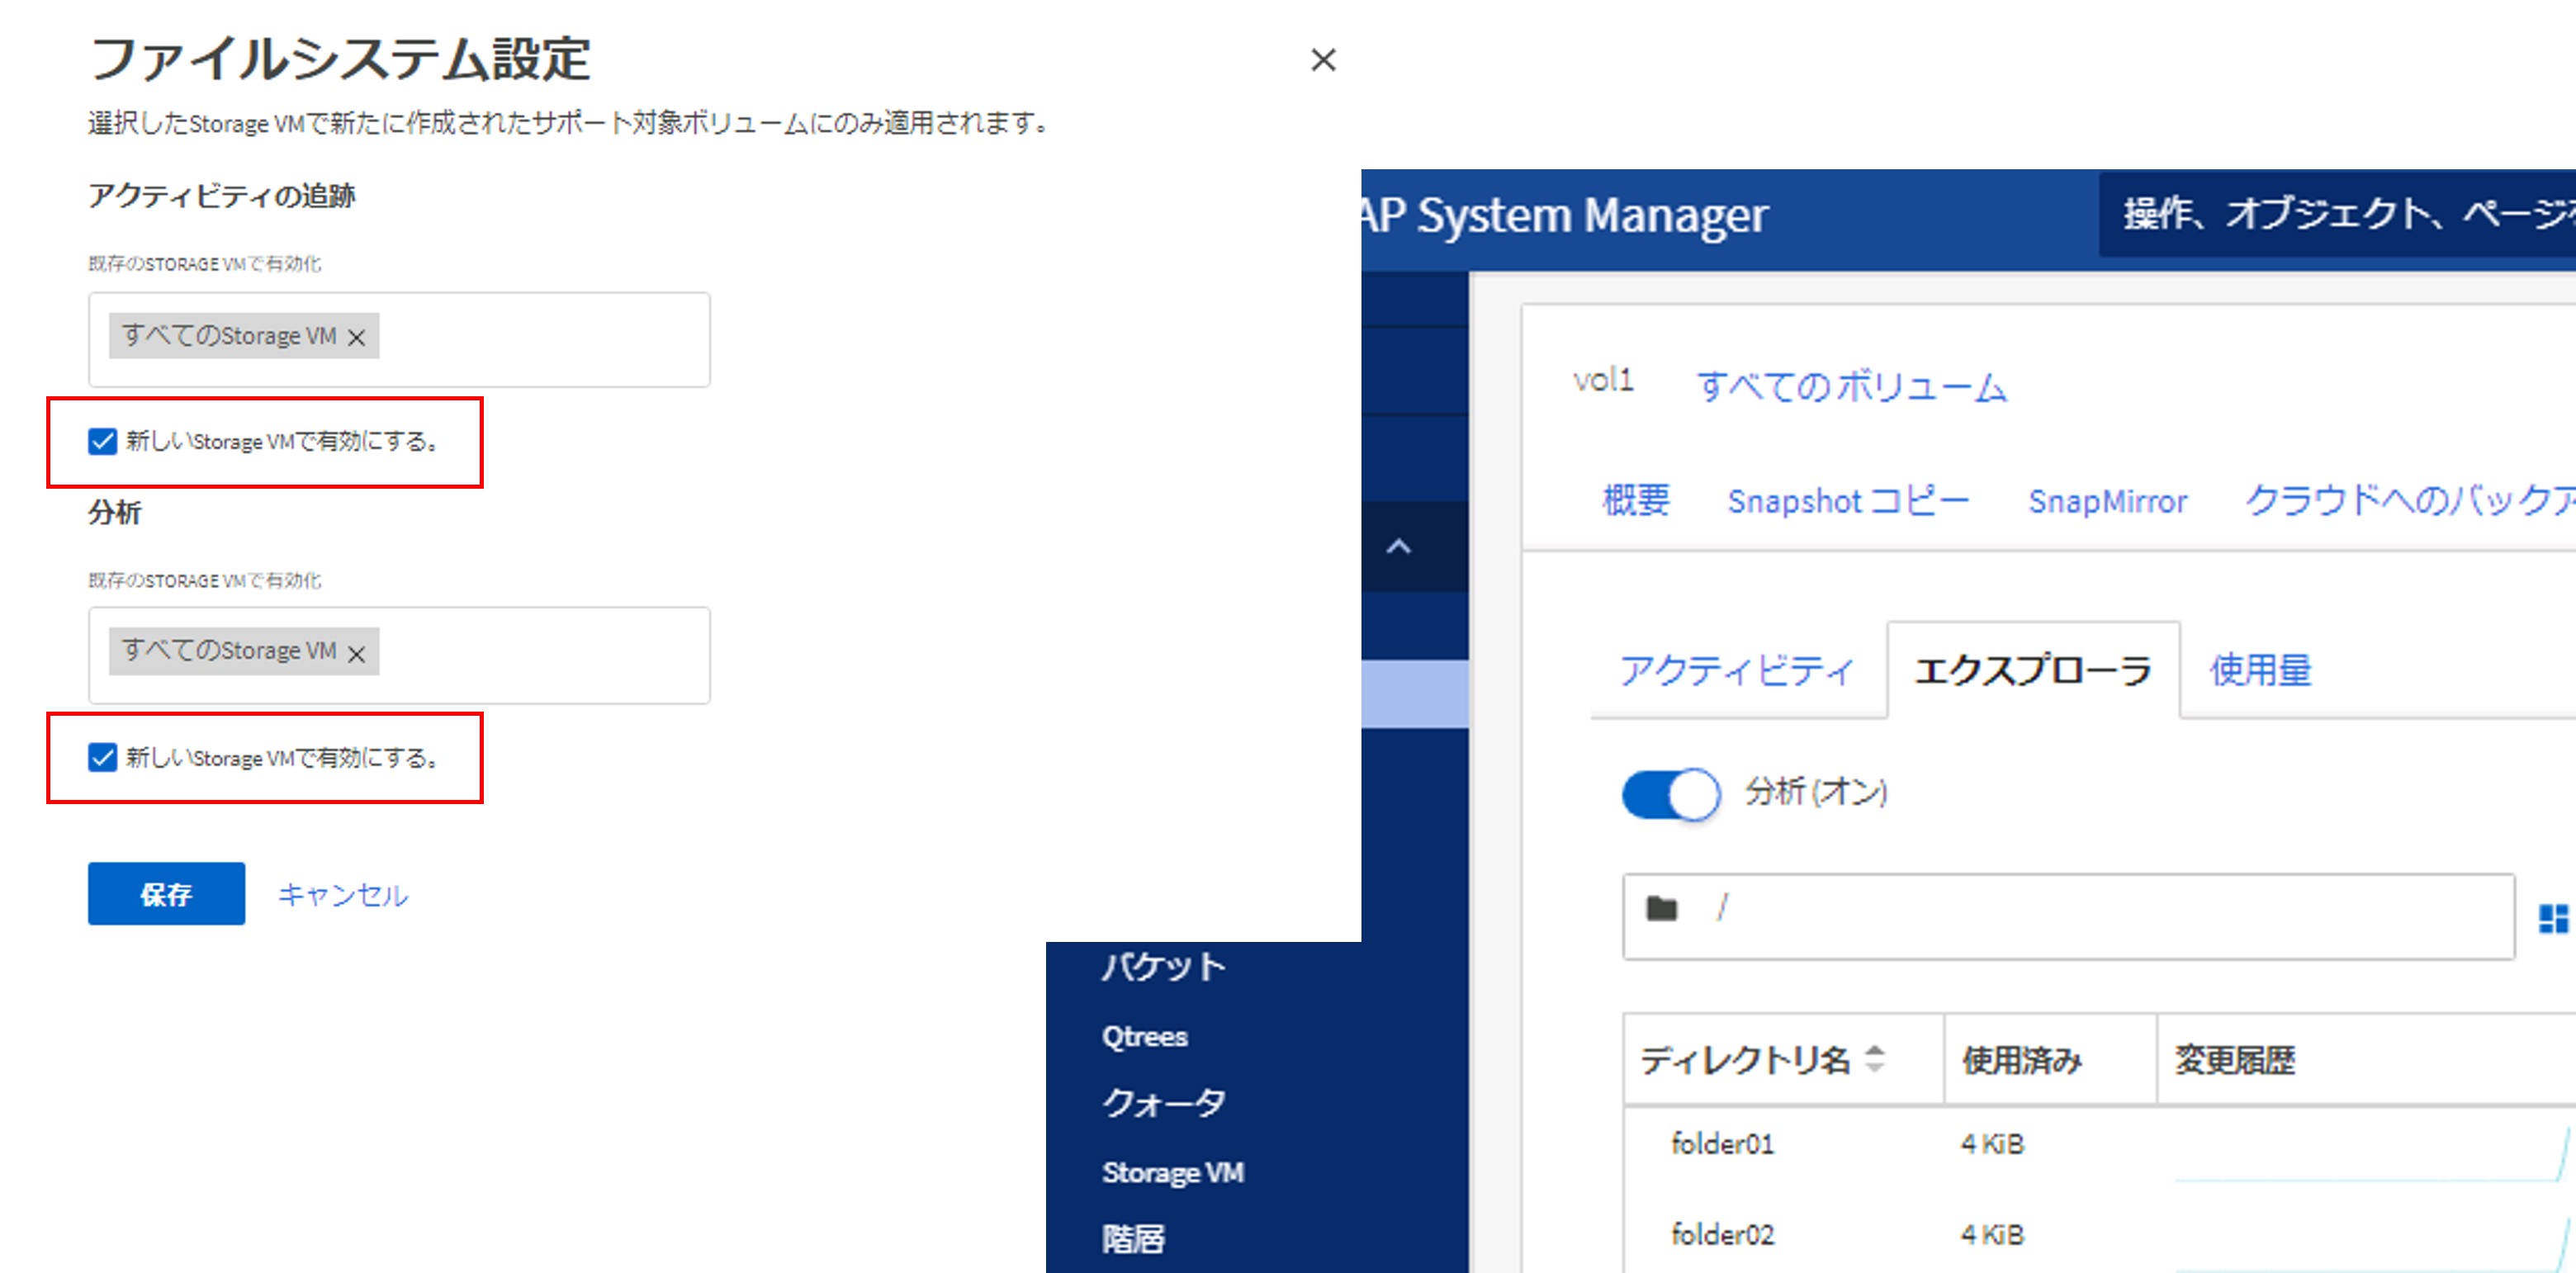Click the highlighted selected sidebar item
This screenshot has height=1273, width=2576.
pyautogui.click(x=1414, y=693)
